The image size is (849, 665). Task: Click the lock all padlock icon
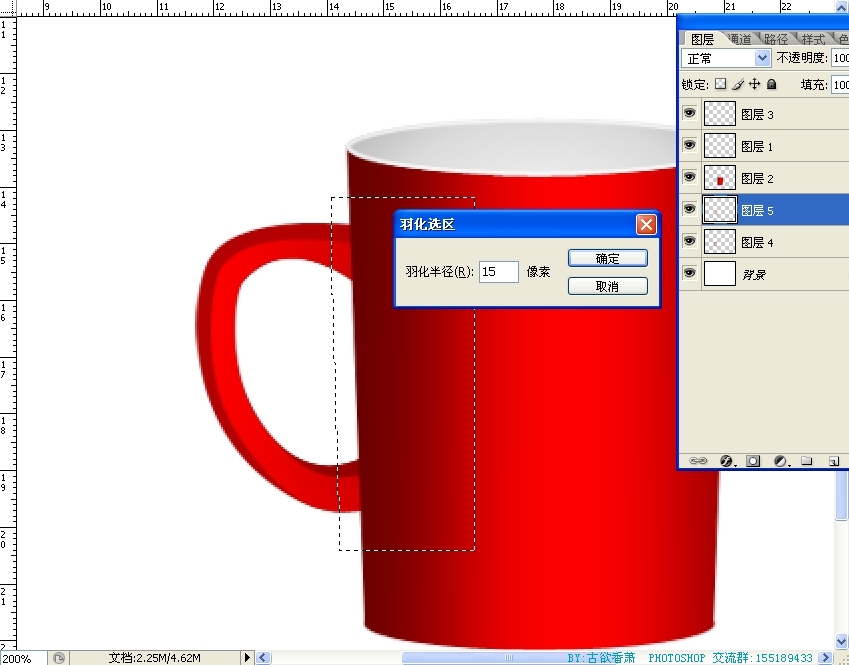pos(771,85)
